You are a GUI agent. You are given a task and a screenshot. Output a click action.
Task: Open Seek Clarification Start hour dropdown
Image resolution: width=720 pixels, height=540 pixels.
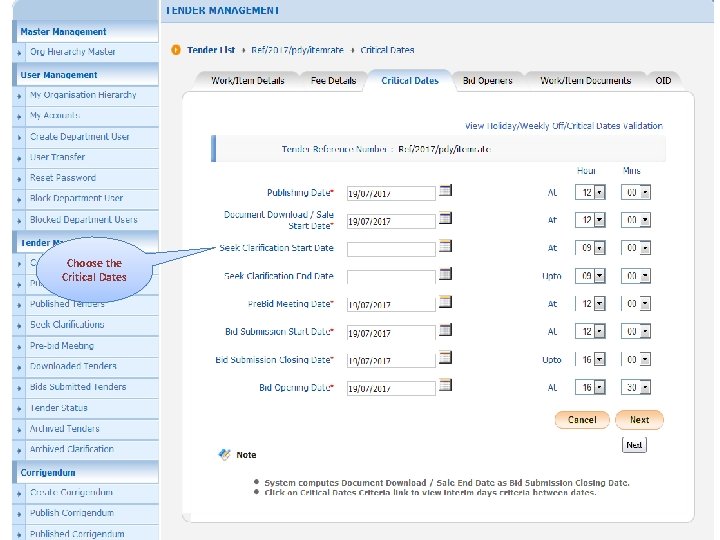coord(599,248)
